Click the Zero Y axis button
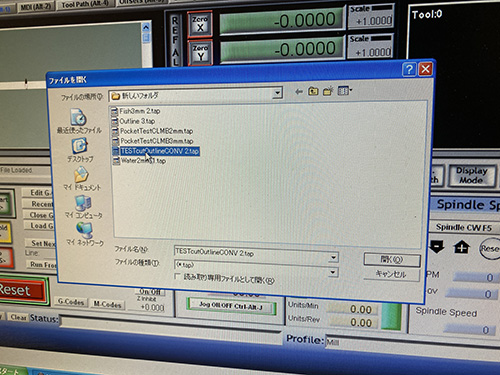The height and width of the screenshot is (375, 500). click(200, 53)
